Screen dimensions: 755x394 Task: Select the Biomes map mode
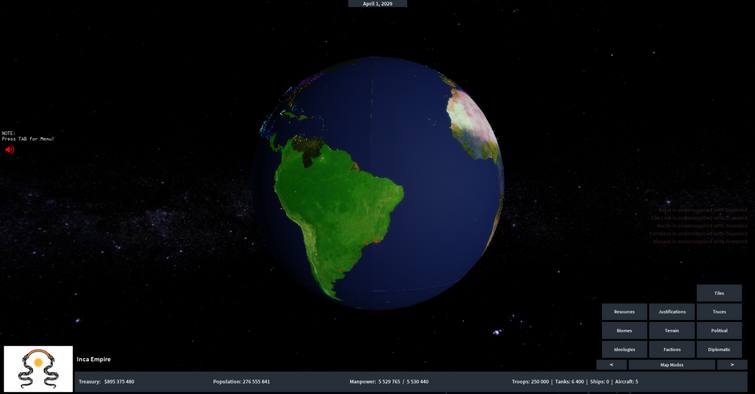pyautogui.click(x=624, y=330)
